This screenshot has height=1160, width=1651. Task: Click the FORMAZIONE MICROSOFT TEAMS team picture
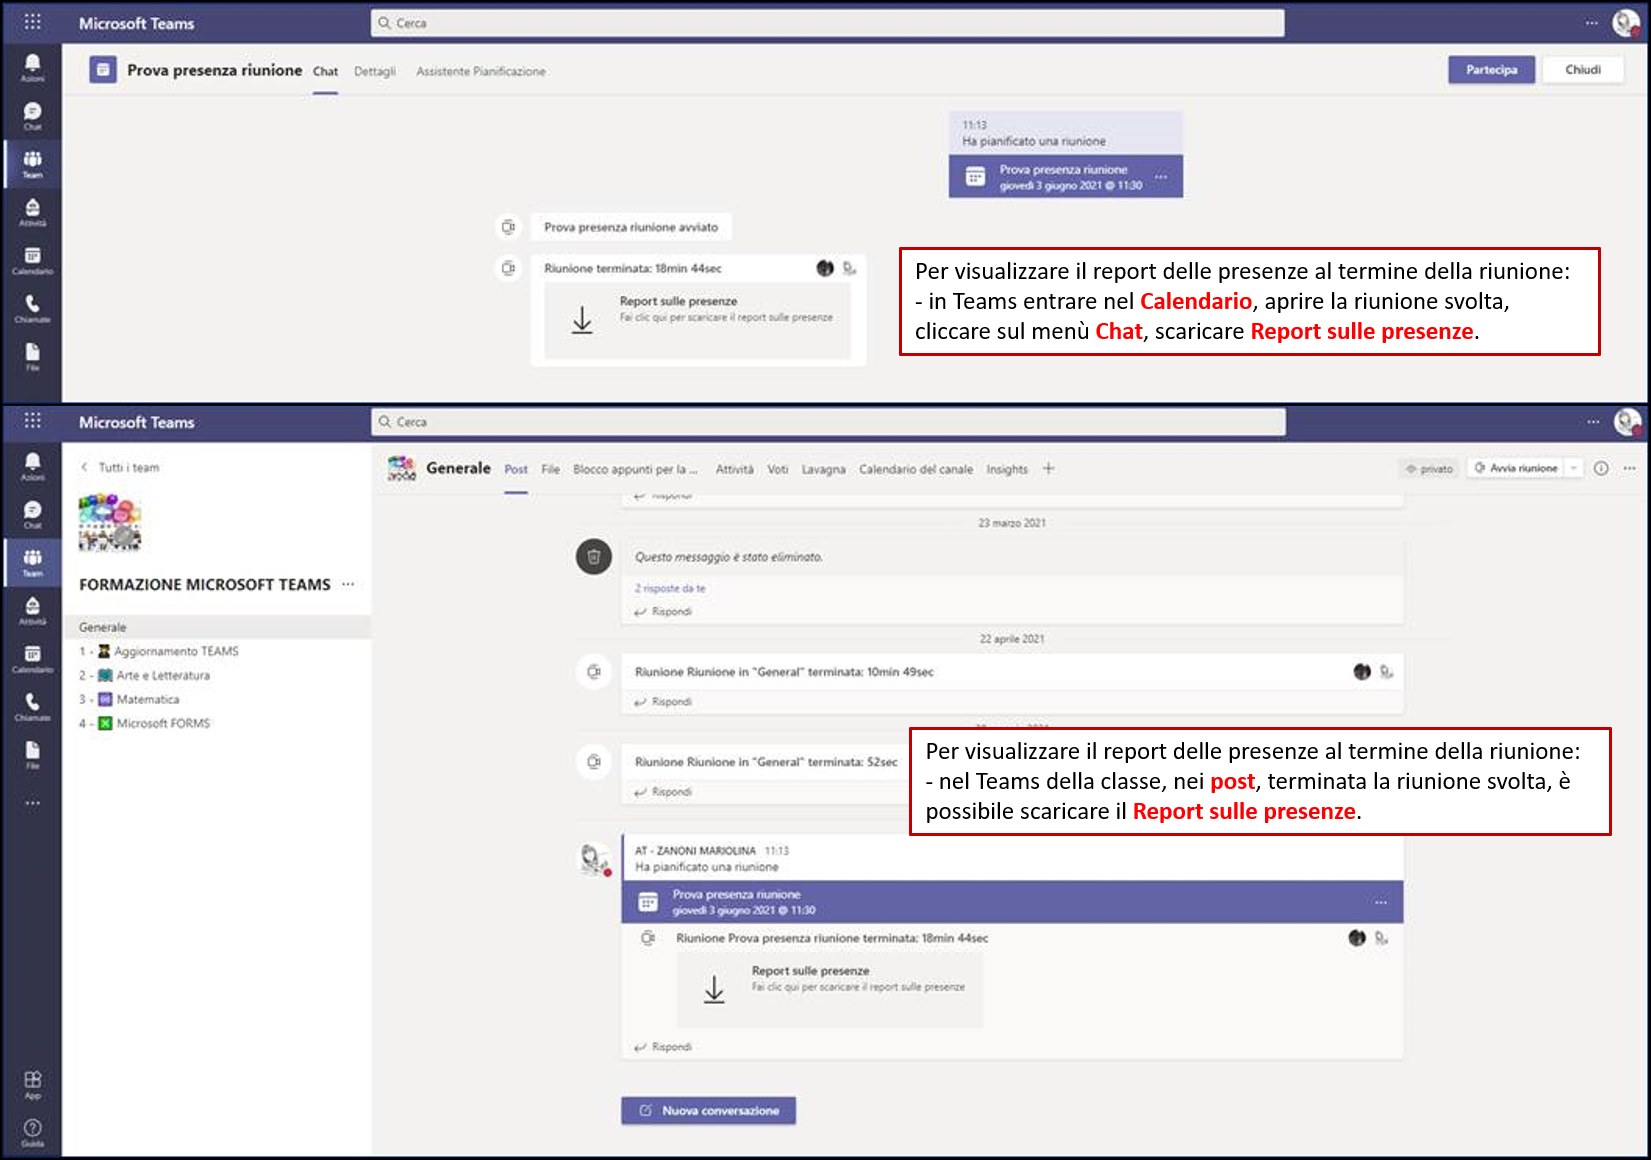coord(110,522)
